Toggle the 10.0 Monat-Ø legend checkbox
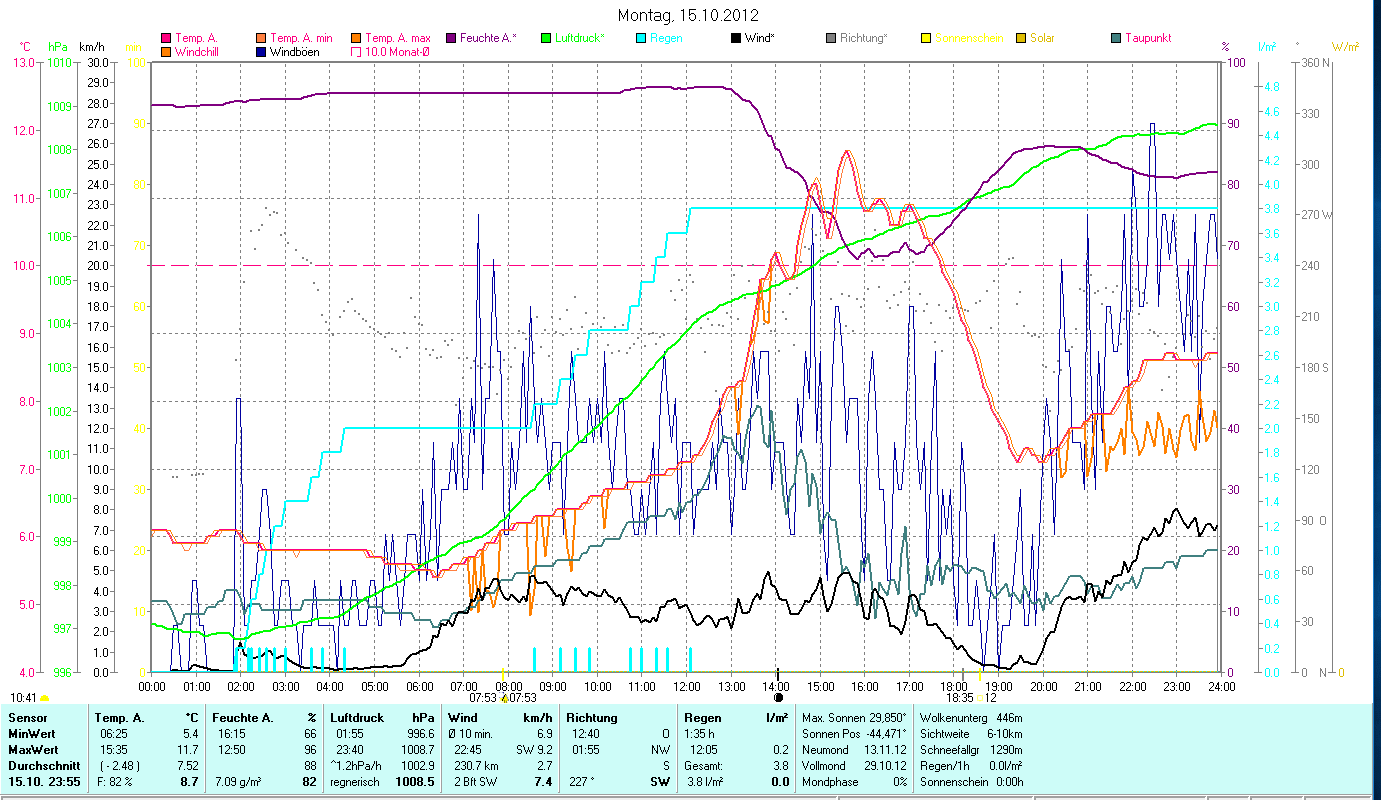1381x800 pixels. (357, 52)
